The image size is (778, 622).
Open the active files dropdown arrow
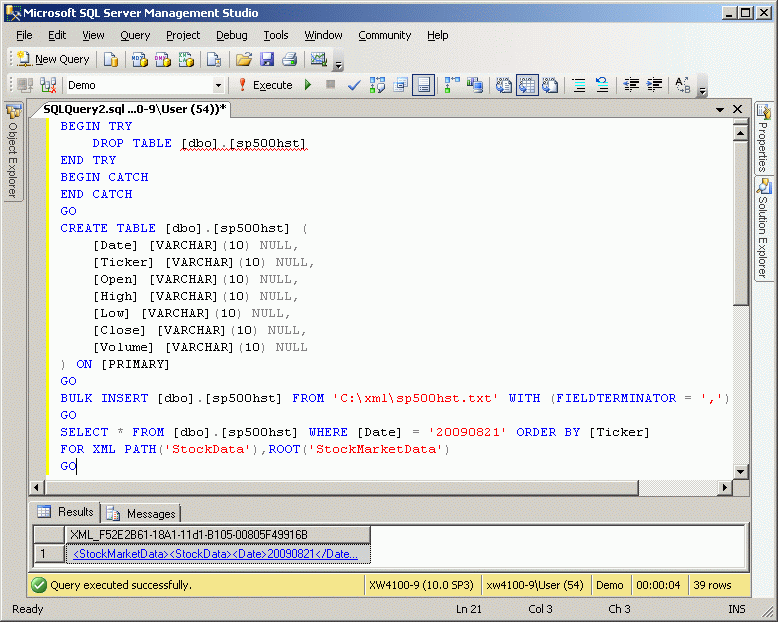[720, 109]
